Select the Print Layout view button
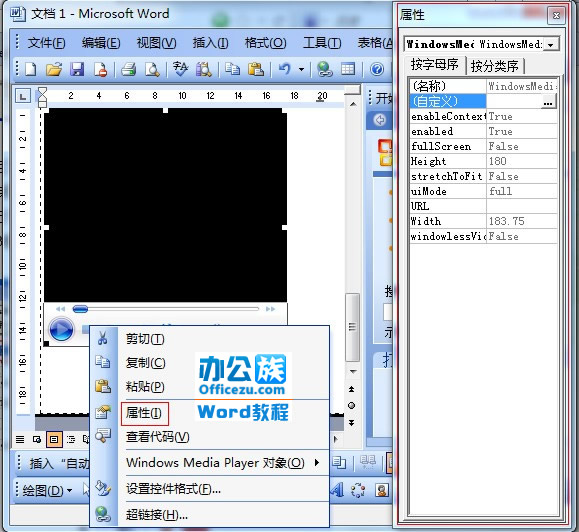The width and height of the screenshot is (579, 532). point(54,439)
